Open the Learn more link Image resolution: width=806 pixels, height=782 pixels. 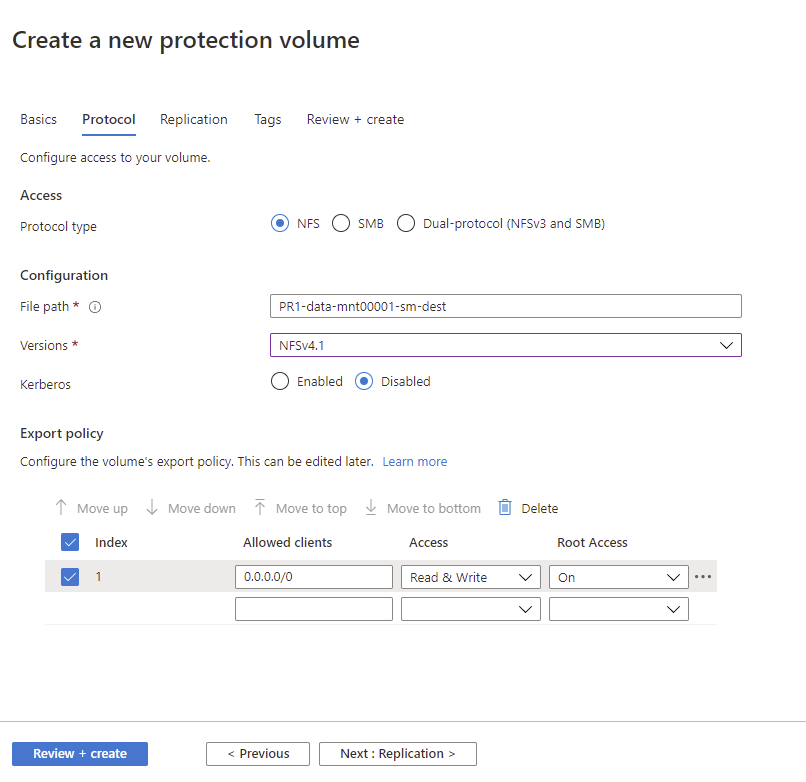[414, 462]
